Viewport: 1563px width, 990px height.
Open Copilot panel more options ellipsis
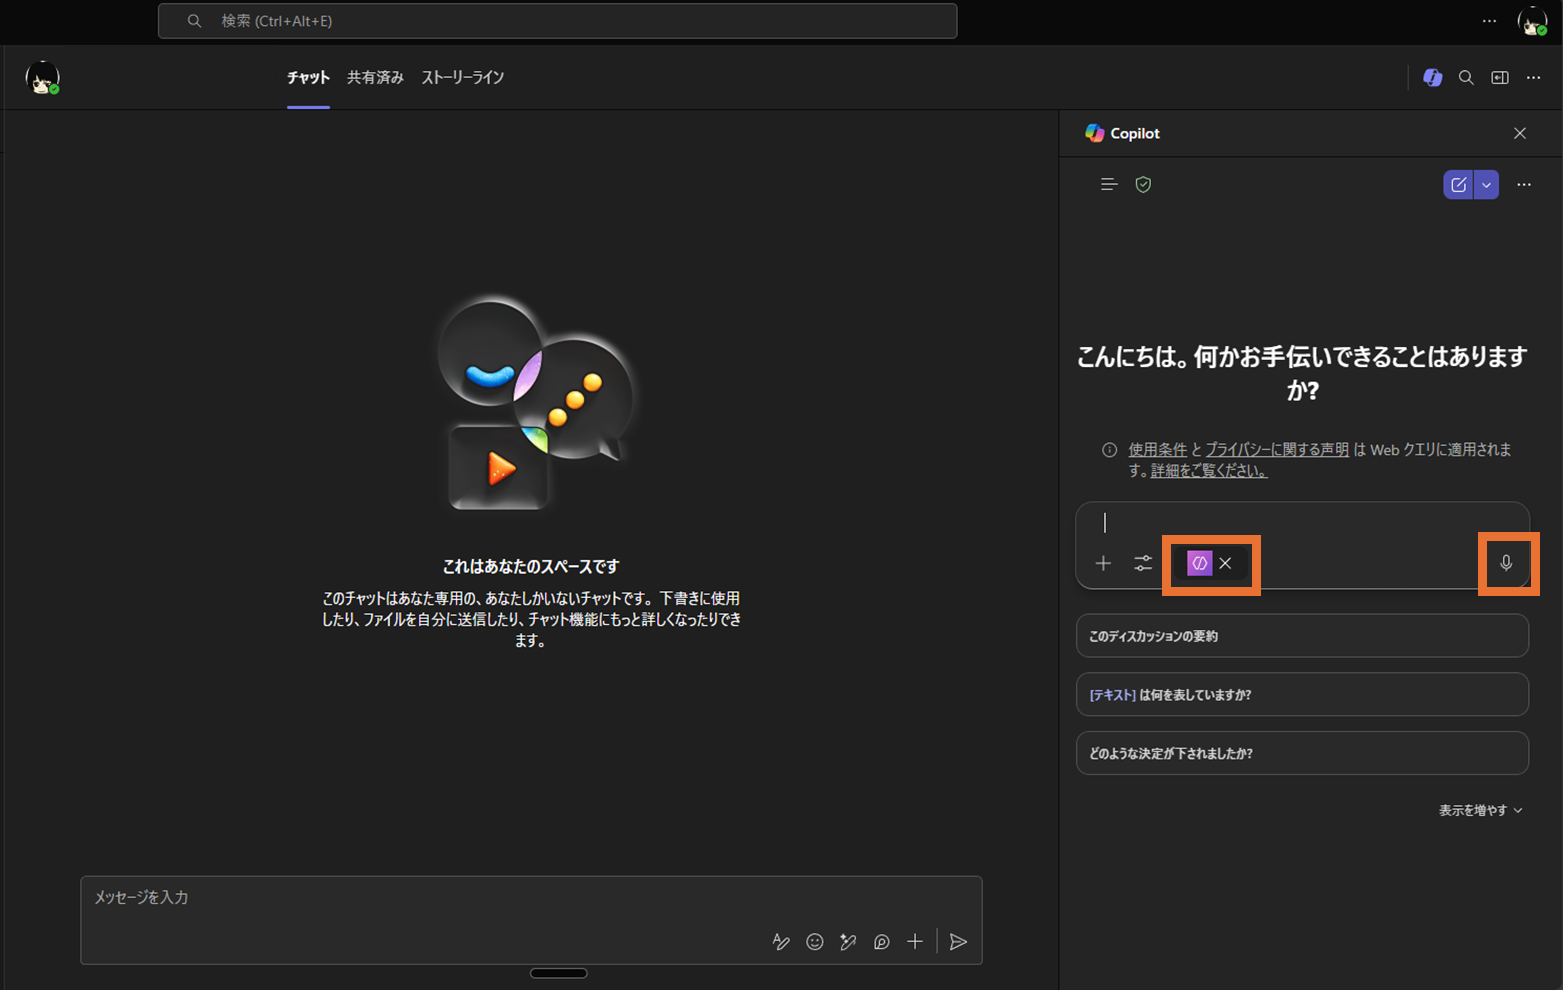click(x=1524, y=185)
